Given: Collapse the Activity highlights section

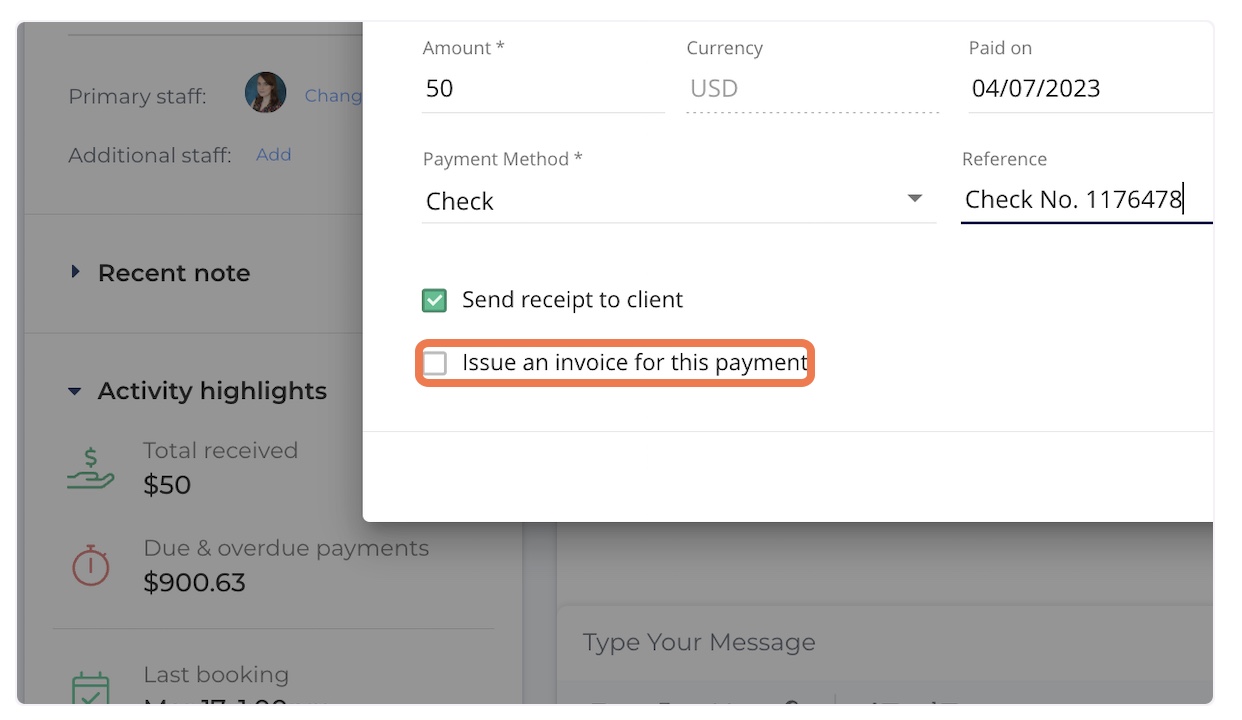Looking at the screenshot, I should 75,391.
